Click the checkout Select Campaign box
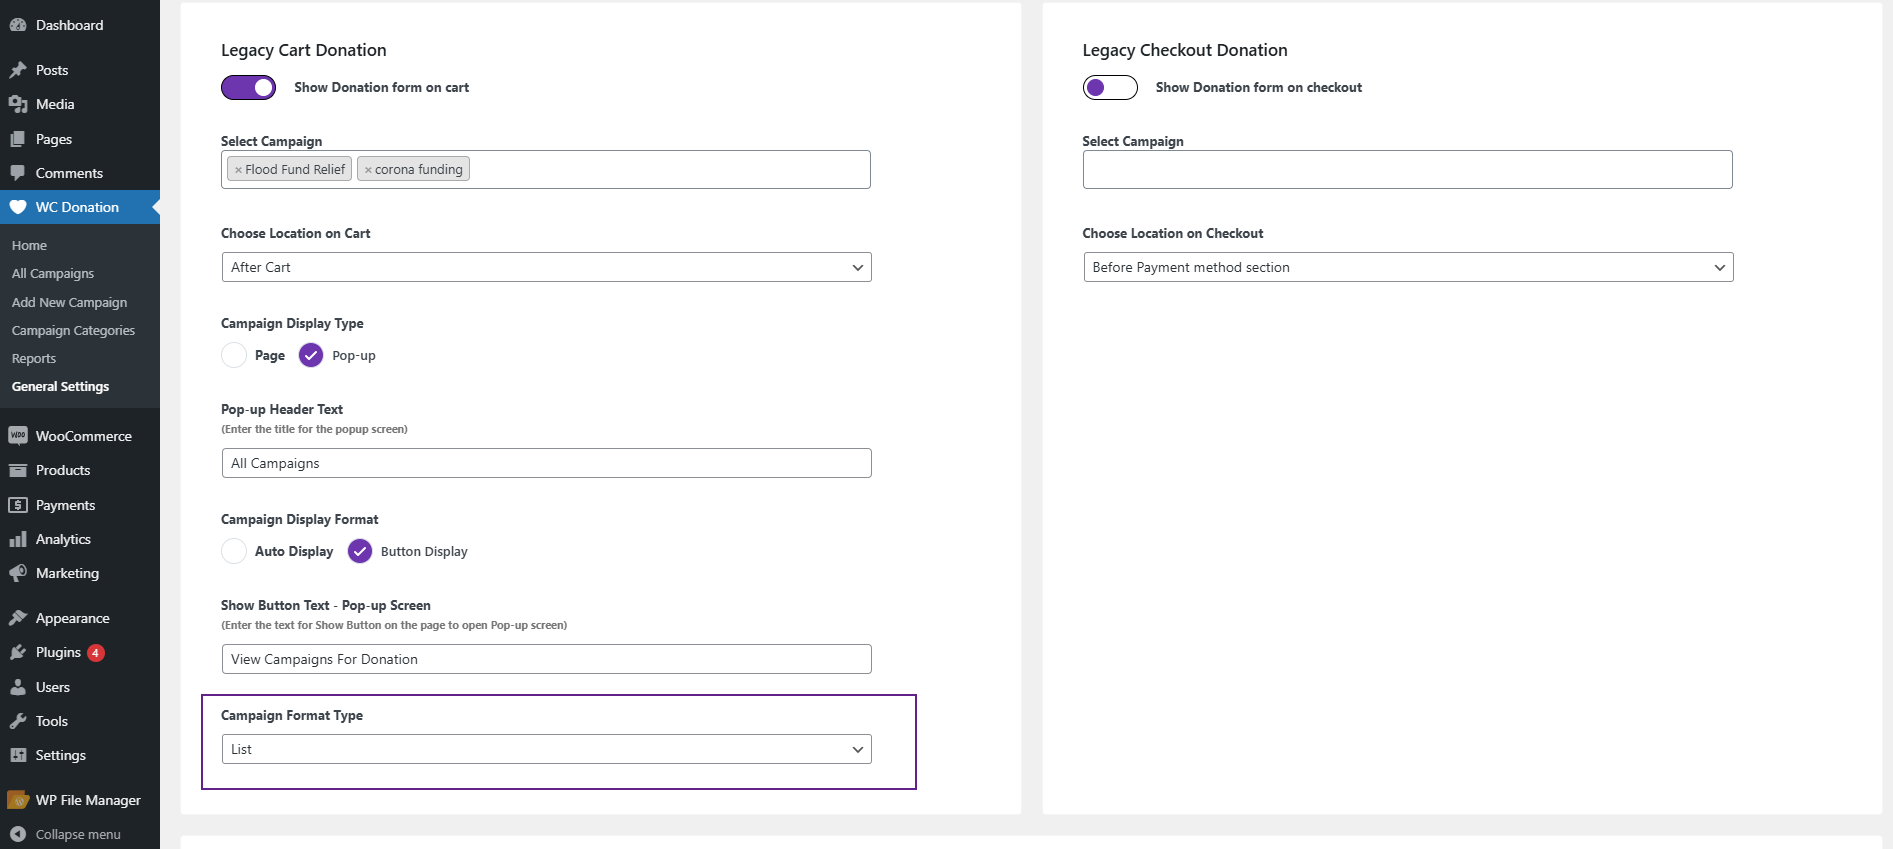The height and width of the screenshot is (849, 1893). pyautogui.click(x=1407, y=169)
